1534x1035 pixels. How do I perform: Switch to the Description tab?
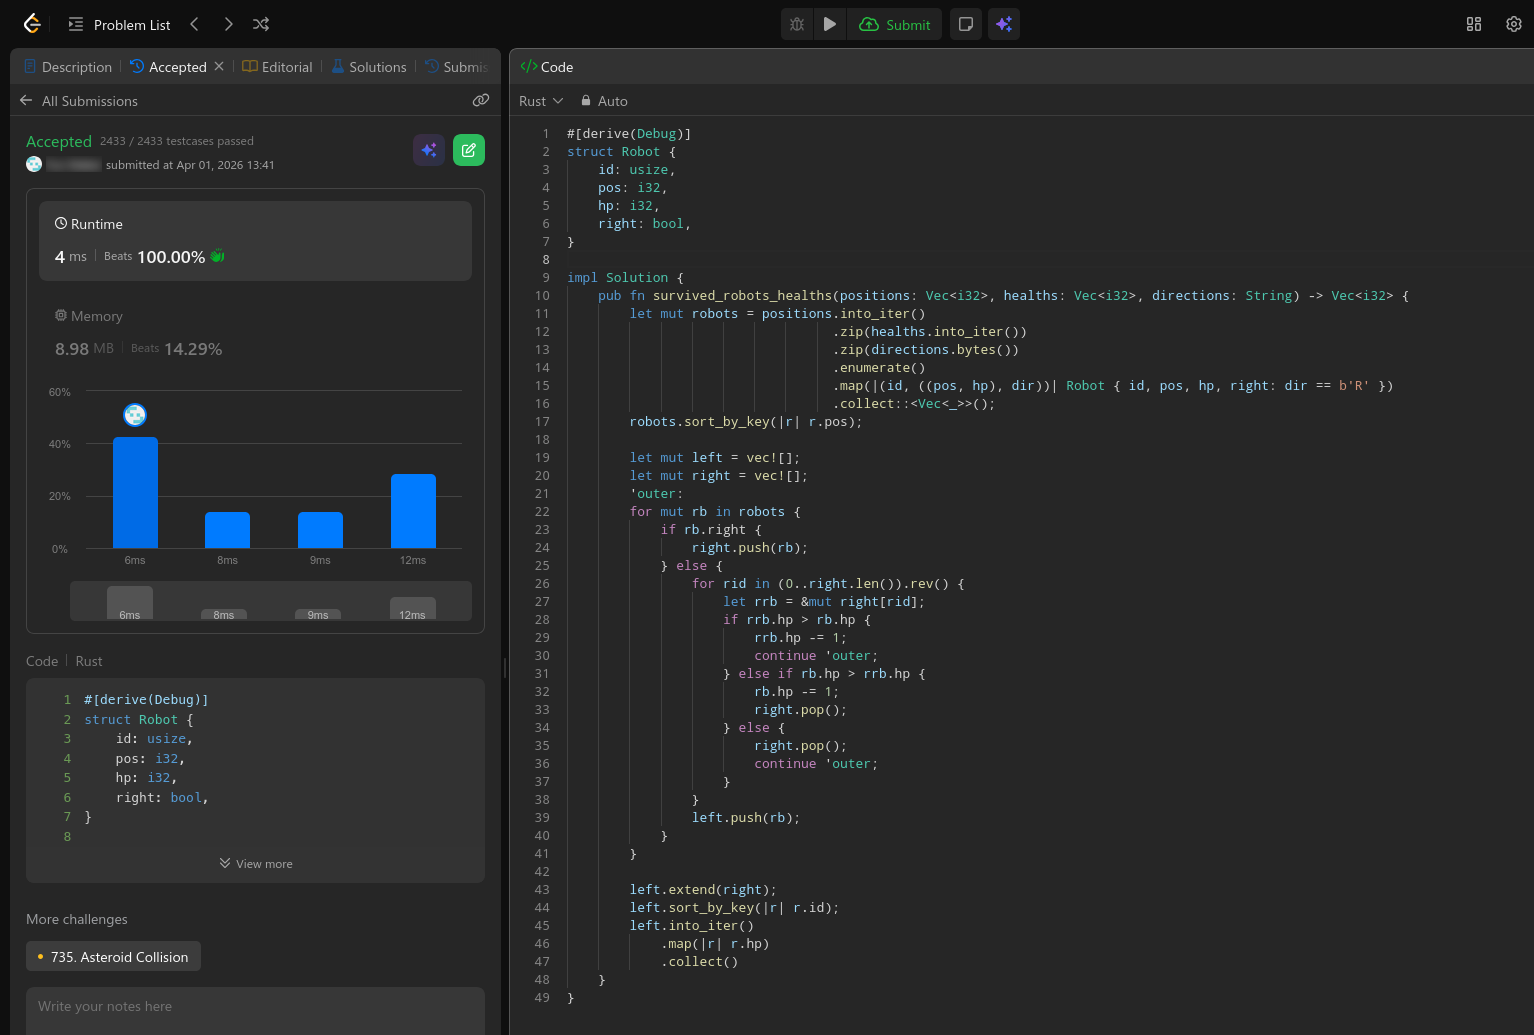point(68,67)
